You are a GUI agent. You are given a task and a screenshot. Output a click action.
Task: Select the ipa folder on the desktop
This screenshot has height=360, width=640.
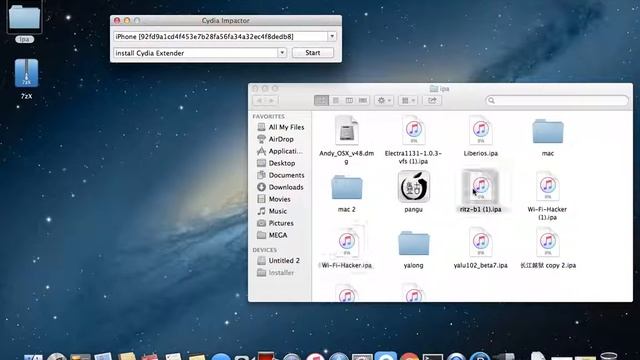(x=24, y=17)
